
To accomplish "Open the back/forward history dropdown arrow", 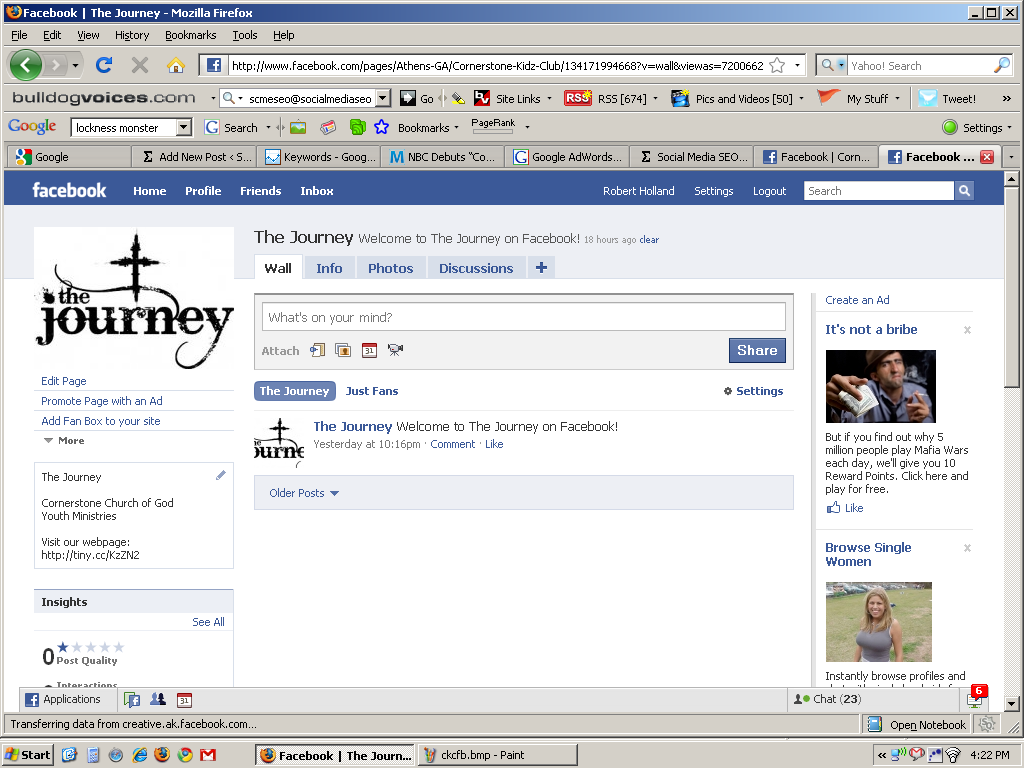I will tap(75, 65).
